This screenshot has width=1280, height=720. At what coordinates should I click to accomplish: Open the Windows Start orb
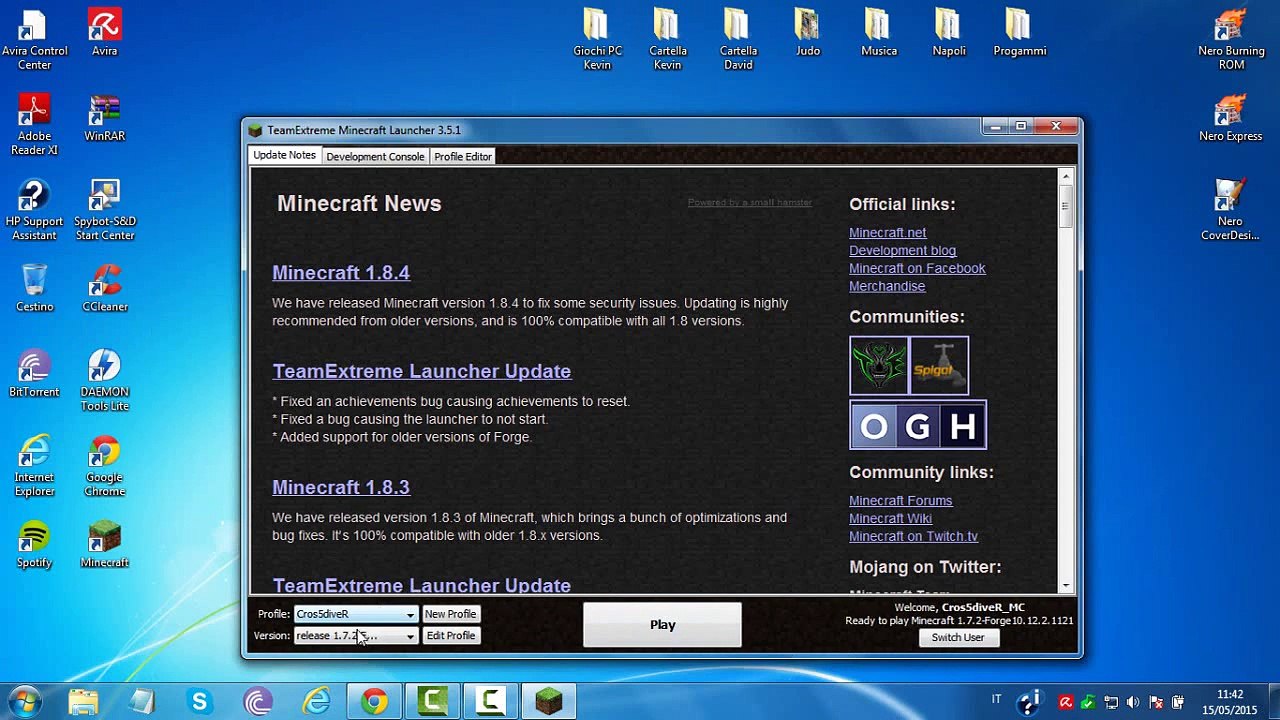[25, 702]
